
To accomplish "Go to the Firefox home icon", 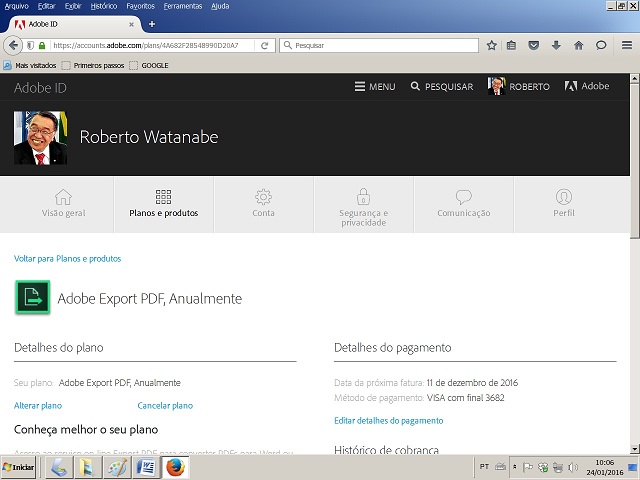I will point(578,45).
